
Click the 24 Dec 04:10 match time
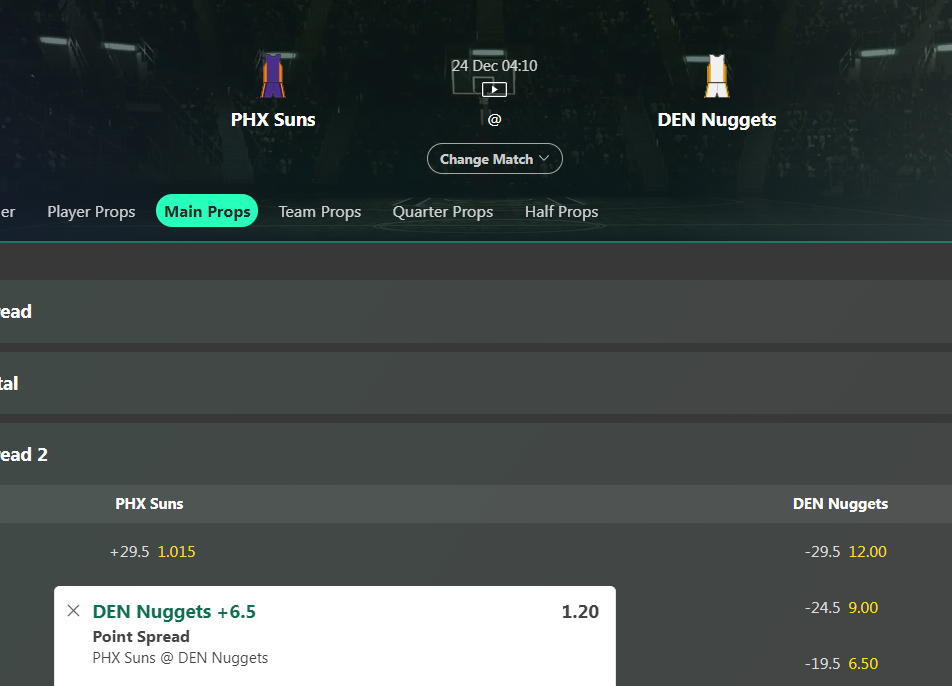click(494, 66)
